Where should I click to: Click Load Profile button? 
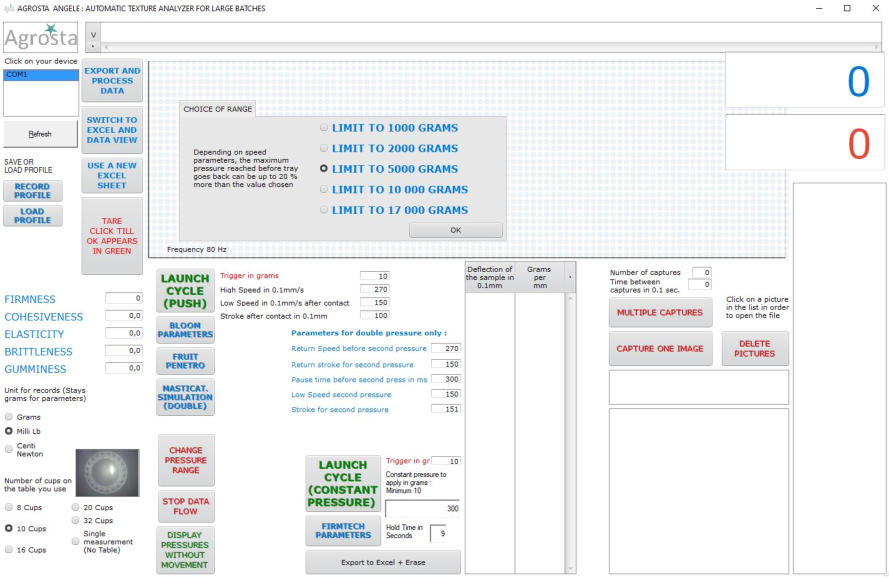33,216
